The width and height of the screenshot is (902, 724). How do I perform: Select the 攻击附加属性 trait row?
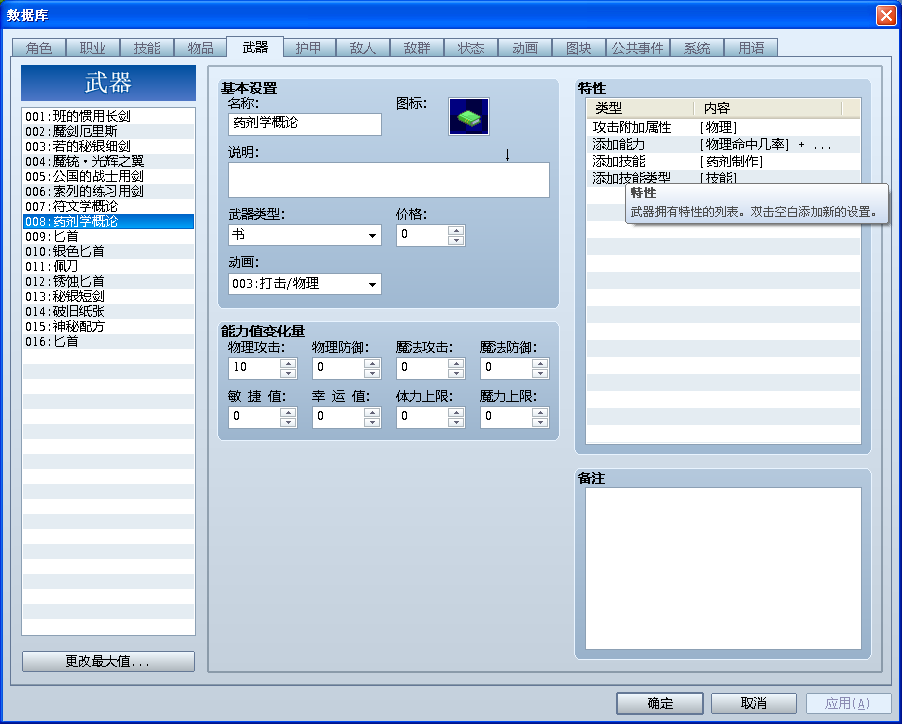723,127
